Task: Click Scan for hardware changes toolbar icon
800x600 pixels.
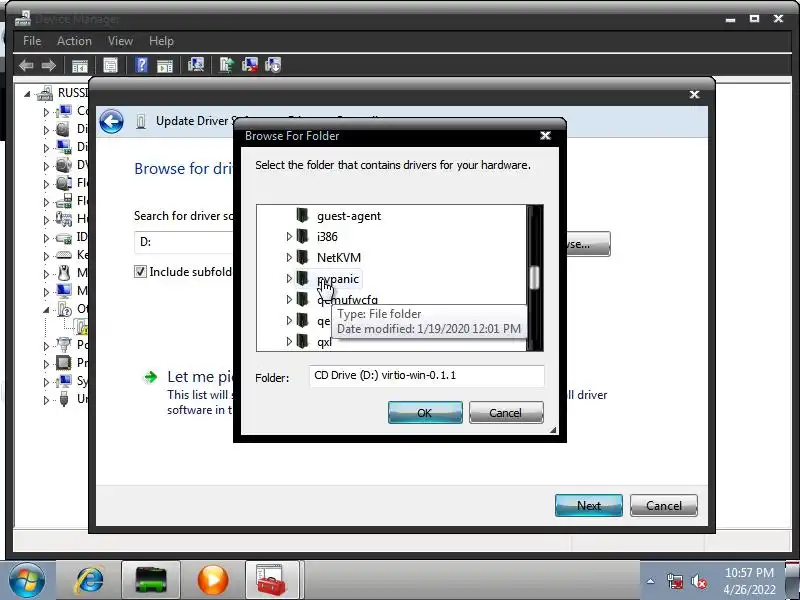Action: (196, 65)
